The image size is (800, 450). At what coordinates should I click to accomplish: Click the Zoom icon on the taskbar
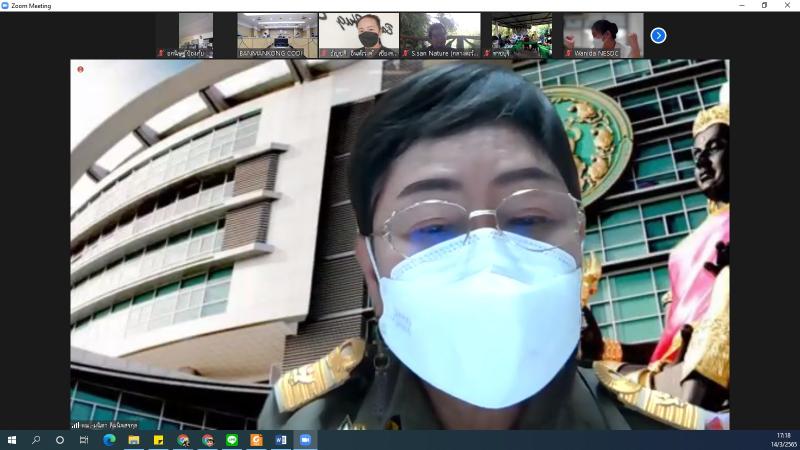pyautogui.click(x=305, y=440)
